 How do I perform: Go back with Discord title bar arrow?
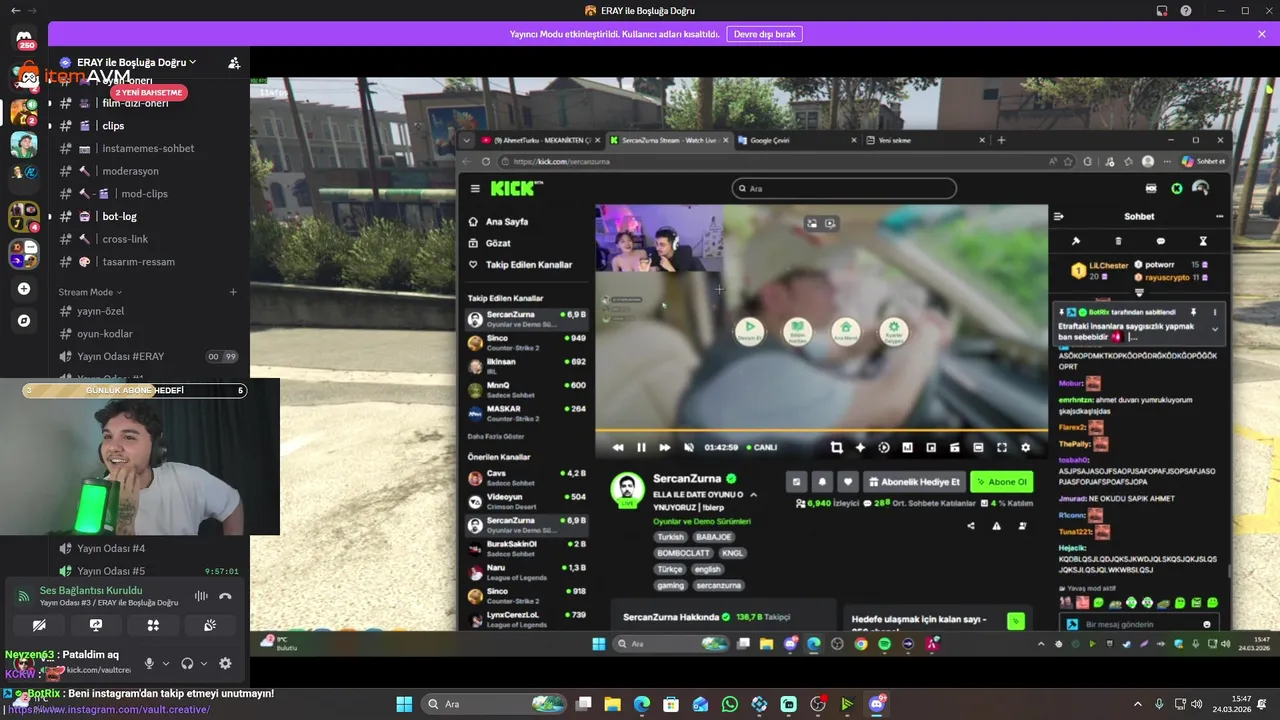pyautogui.click(x=15, y=11)
